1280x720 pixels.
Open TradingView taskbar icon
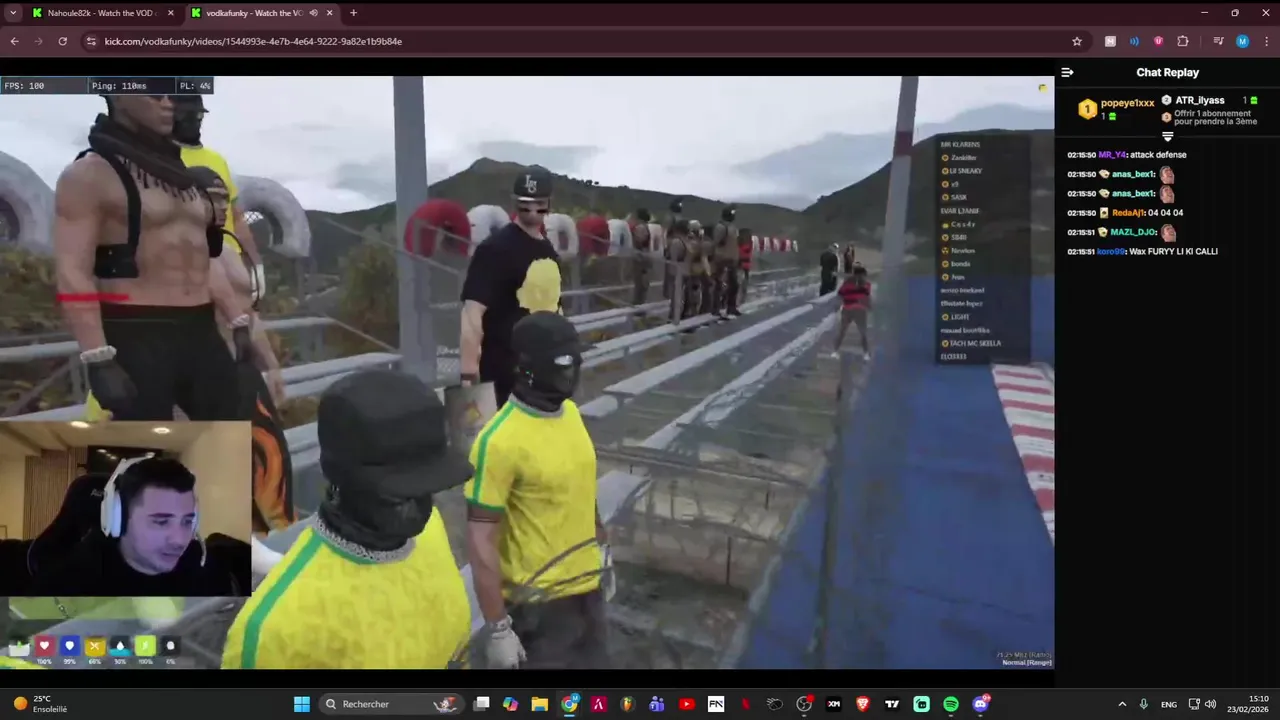pos(892,704)
